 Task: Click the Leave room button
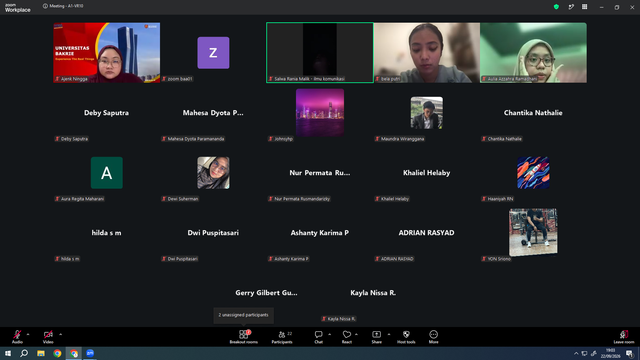[x=624, y=337]
